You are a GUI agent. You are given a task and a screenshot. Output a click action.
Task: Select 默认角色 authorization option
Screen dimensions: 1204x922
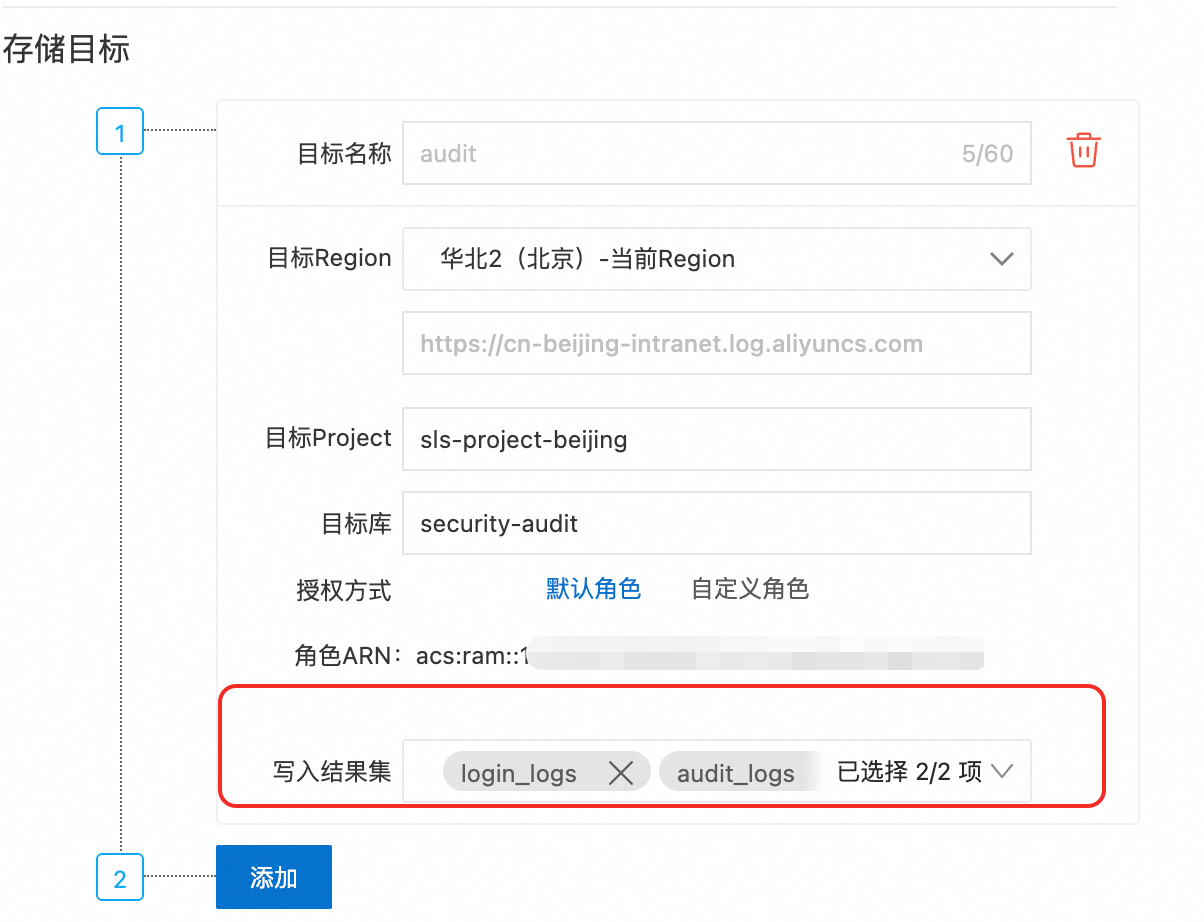coord(593,589)
